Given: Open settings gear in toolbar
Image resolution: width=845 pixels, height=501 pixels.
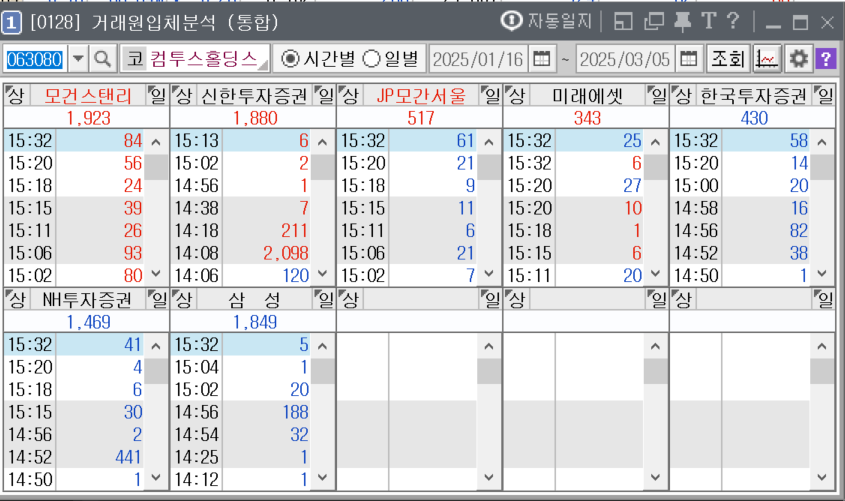Looking at the screenshot, I should 798,59.
